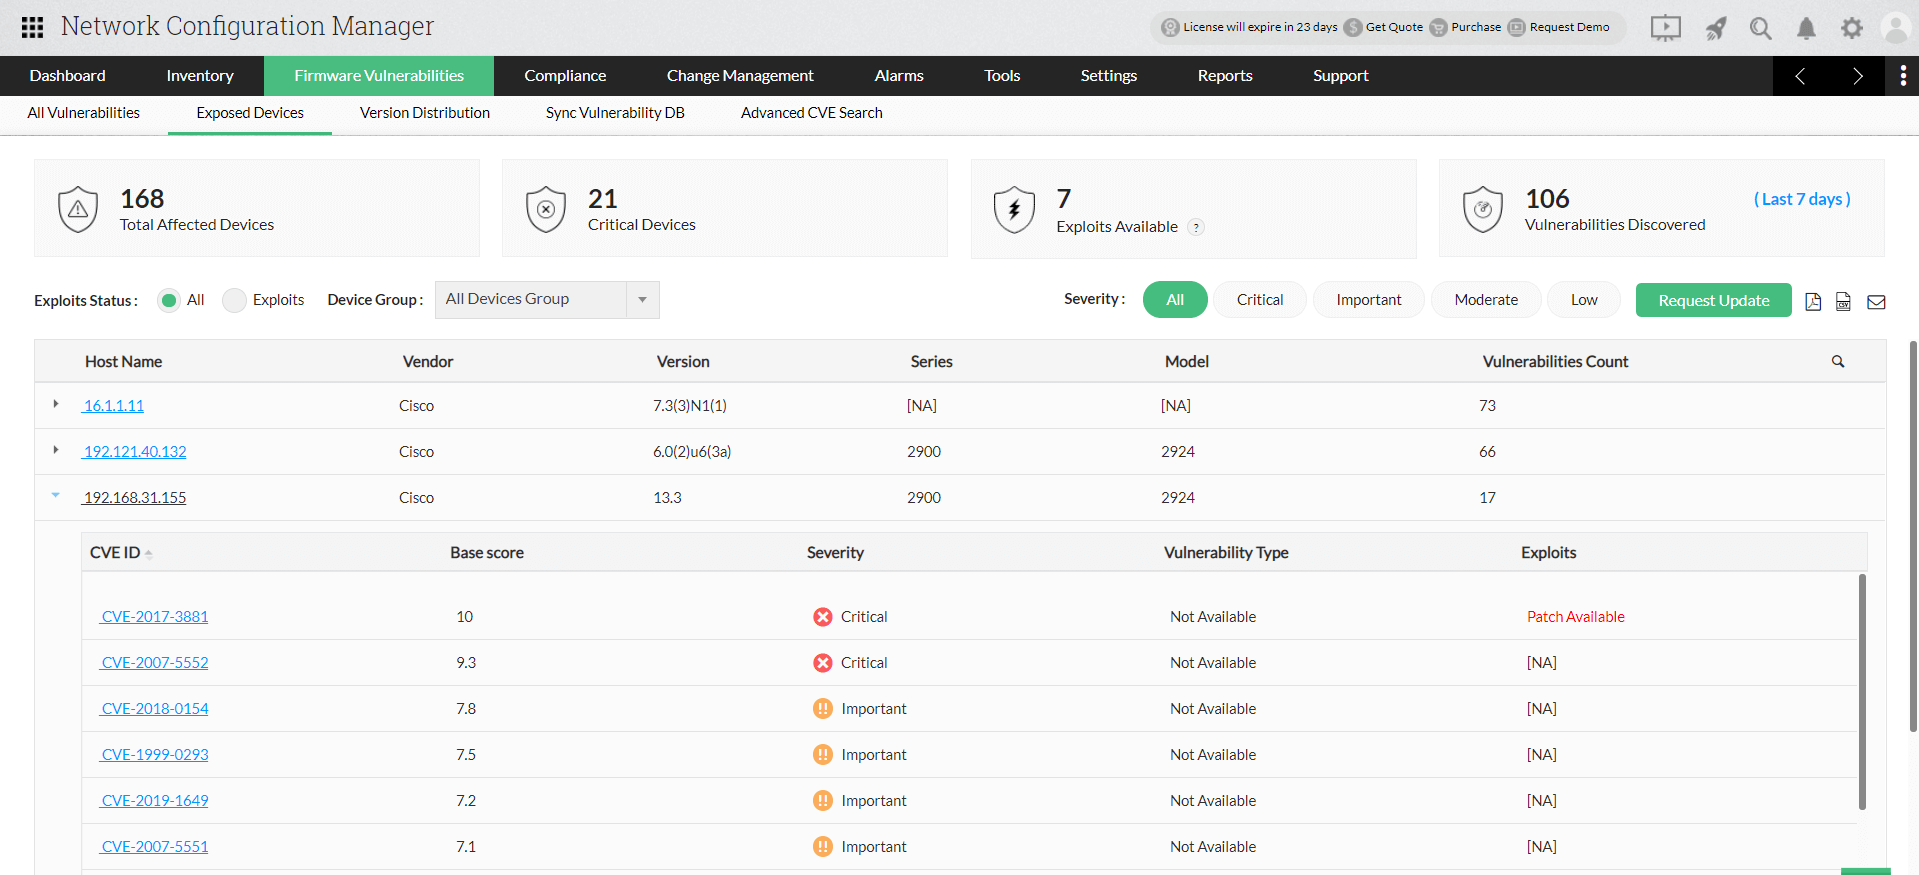Viewport: 1919px width, 875px height.
Task: Open the settings gear icon in header
Action: pos(1852,28)
